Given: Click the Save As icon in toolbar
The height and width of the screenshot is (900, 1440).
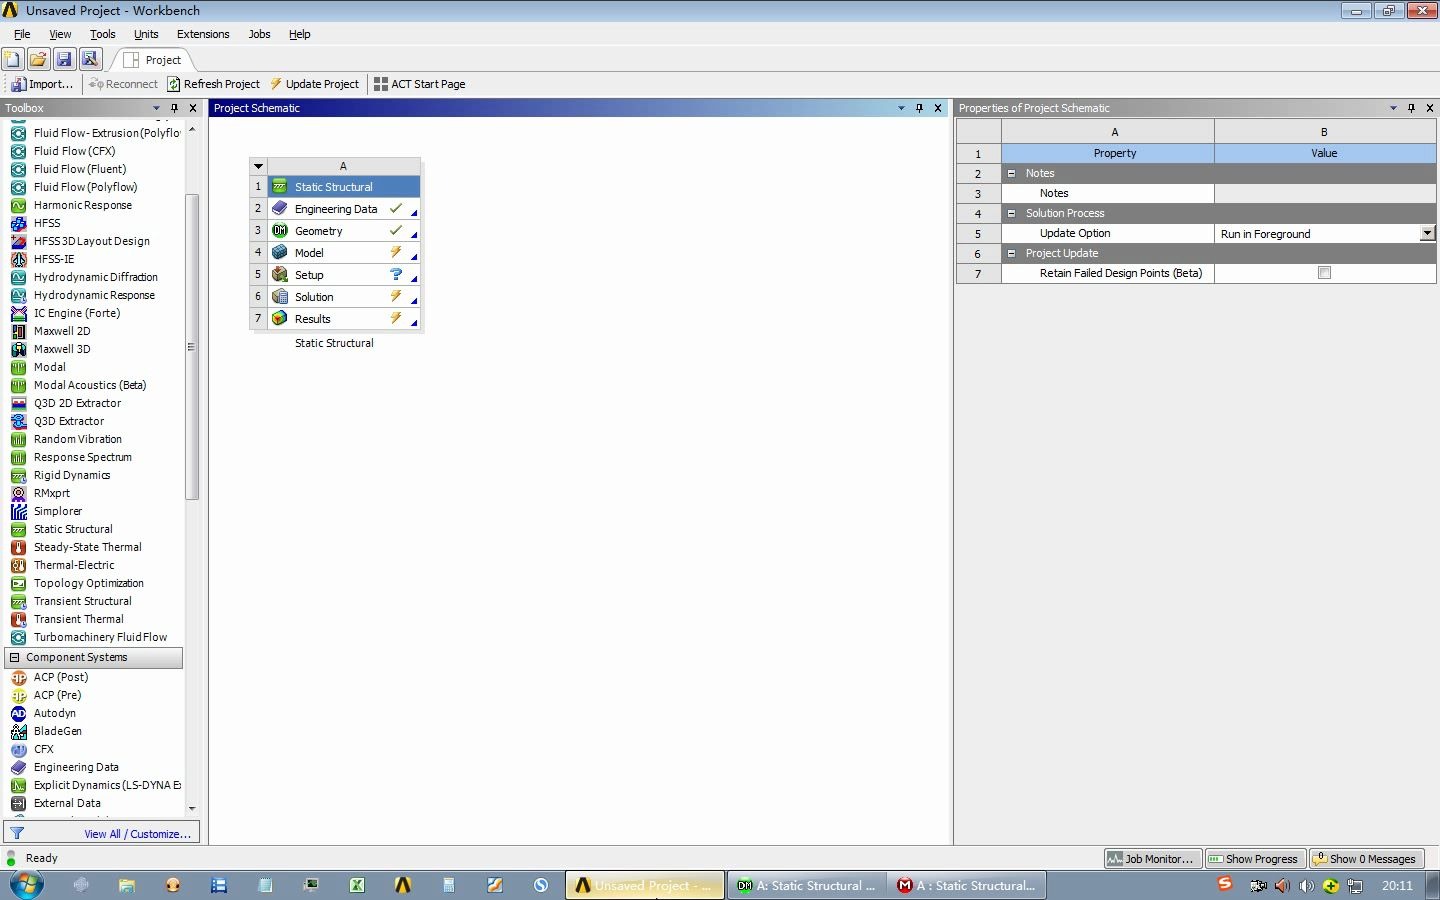Looking at the screenshot, I should [x=90, y=59].
